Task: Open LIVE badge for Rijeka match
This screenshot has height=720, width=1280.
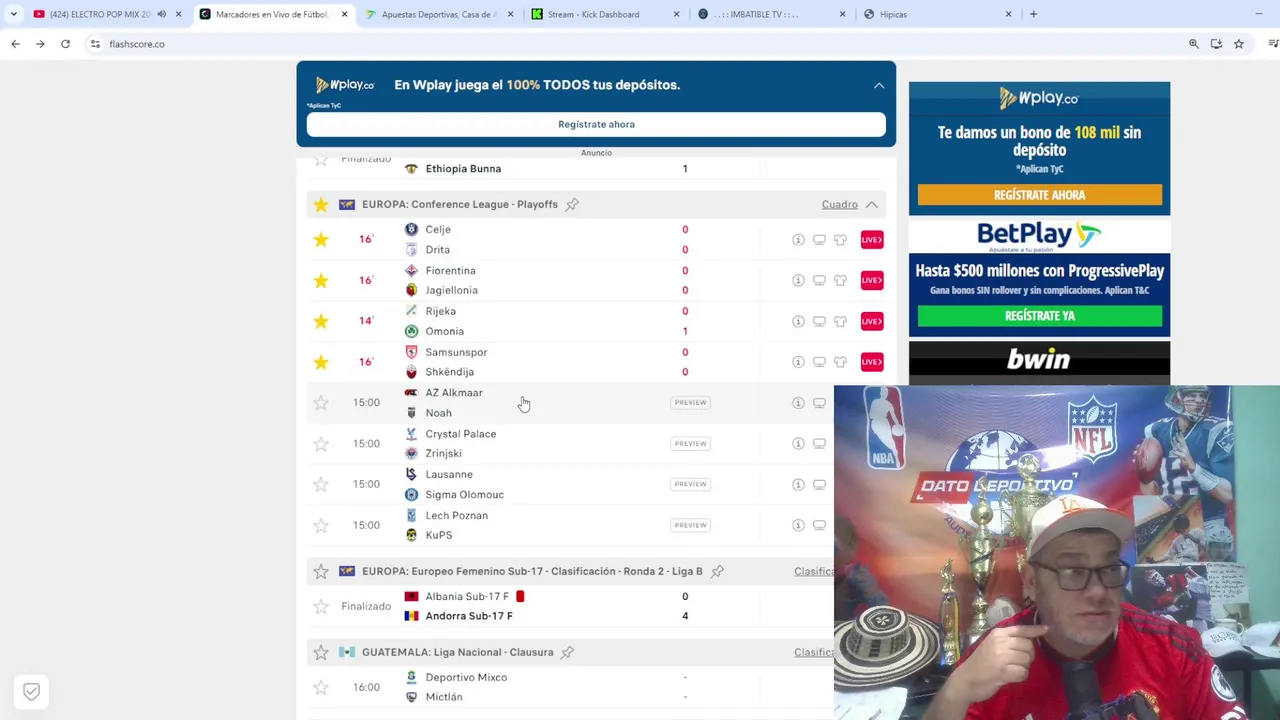Action: 872,321
